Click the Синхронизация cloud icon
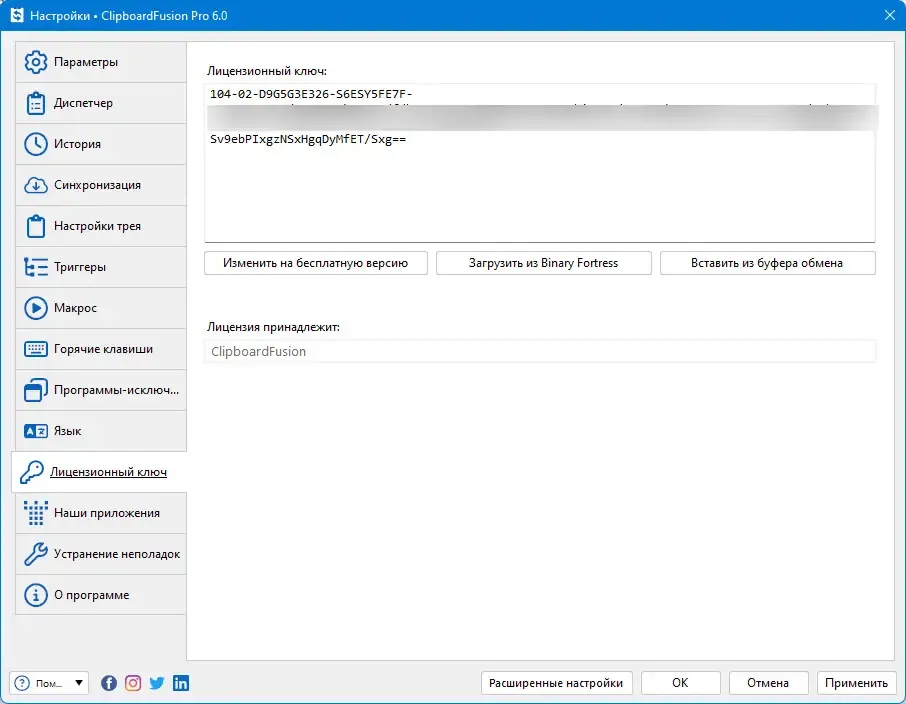Image resolution: width=906 pixels, height=704 pixels. (35, 185)
